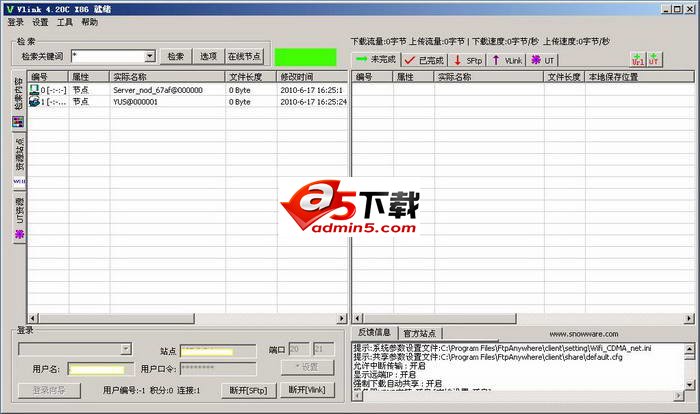
Task: Click log line 允许中断传输：开启
Action: tap(389, 366)
